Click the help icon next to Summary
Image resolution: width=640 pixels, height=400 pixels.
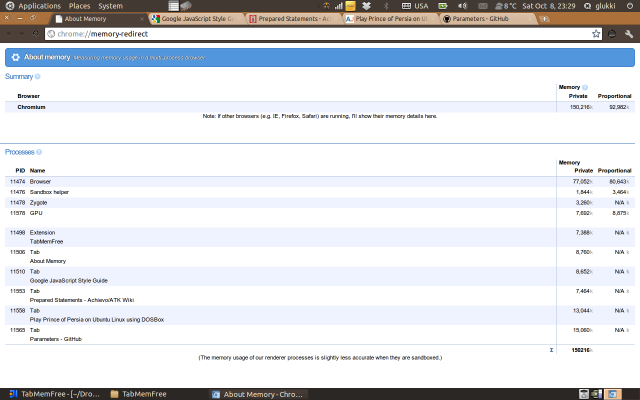(x=38, y=77)
